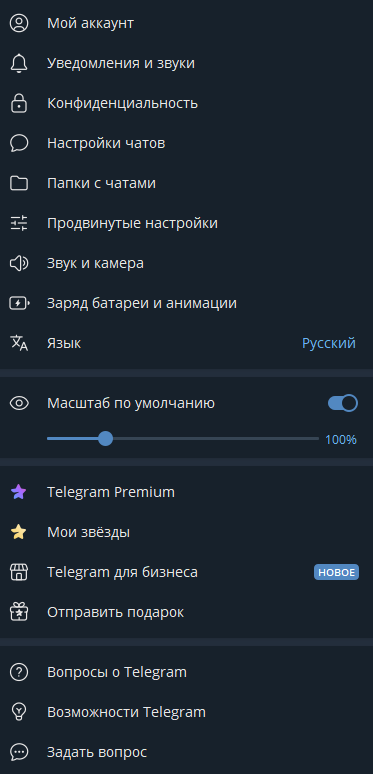Viewport: 373px width, 774px height.
Task: Open the folder icon for Папки с чатами
Action: tap(19, 183)
